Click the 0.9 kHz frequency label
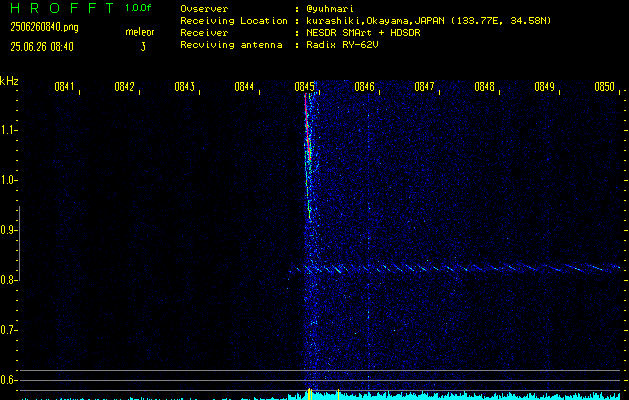629x400 pixels. point(7,230)
